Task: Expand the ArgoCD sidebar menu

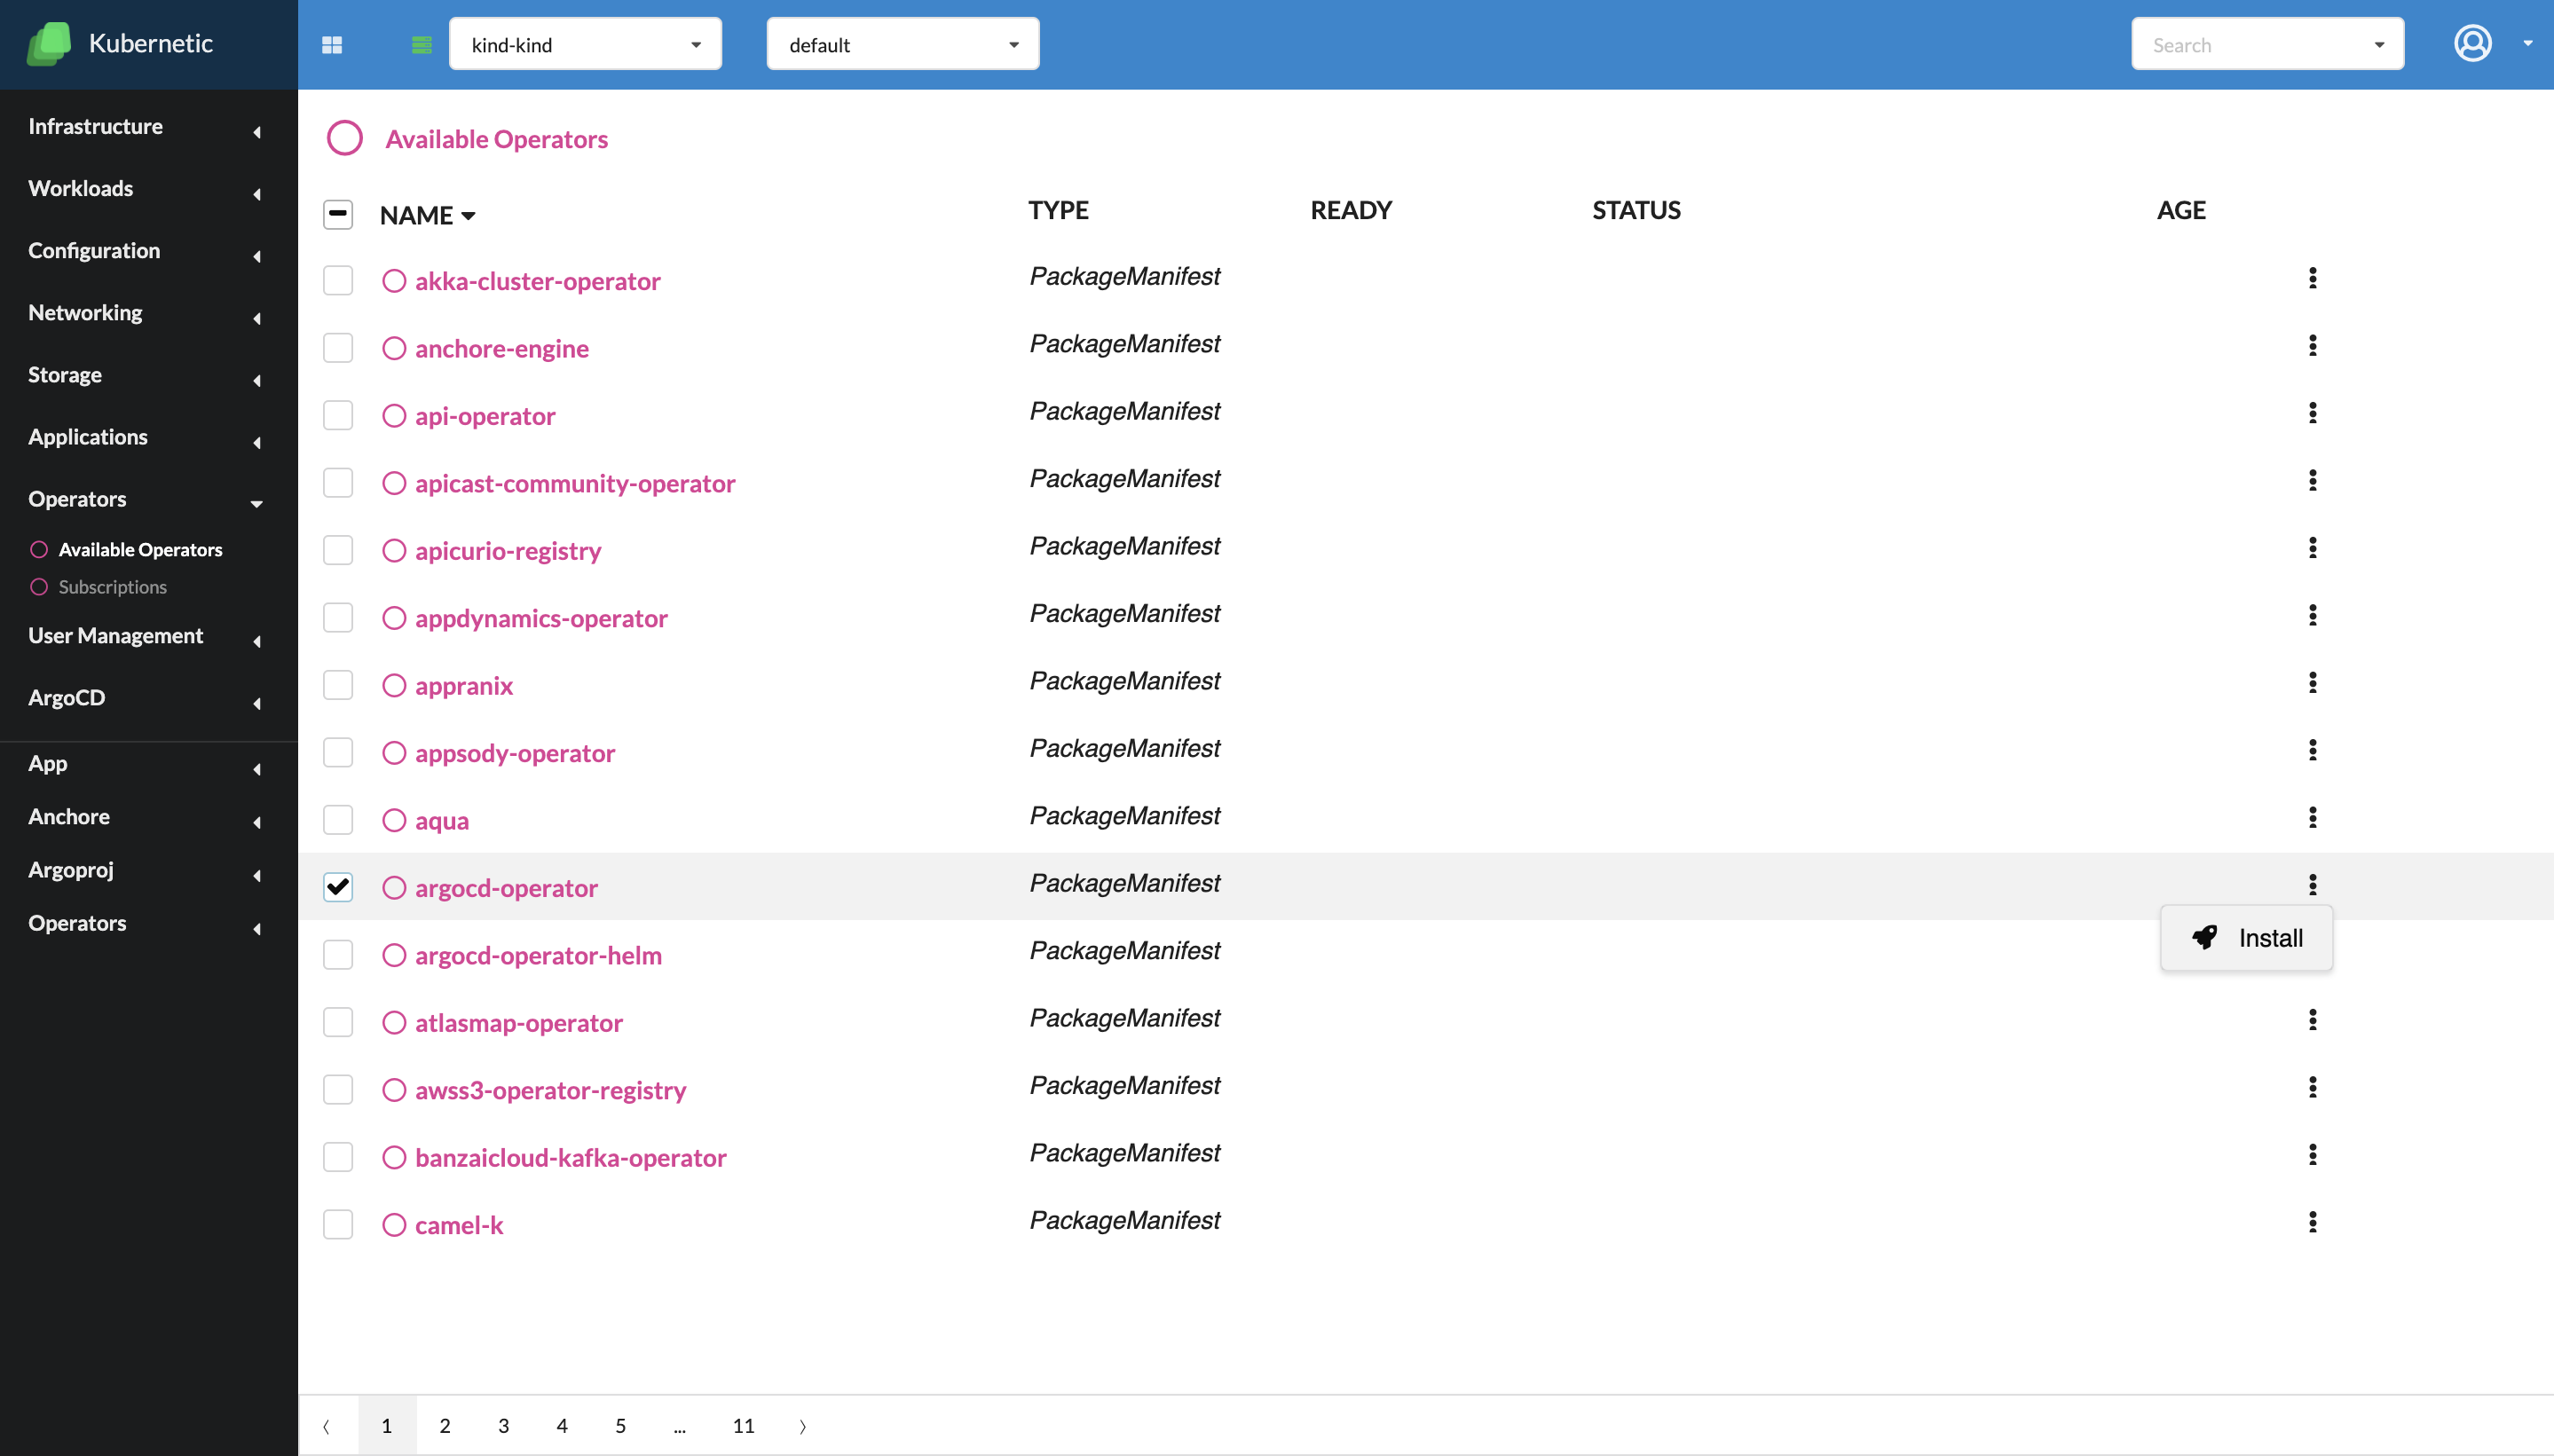Action: [149, 698]
